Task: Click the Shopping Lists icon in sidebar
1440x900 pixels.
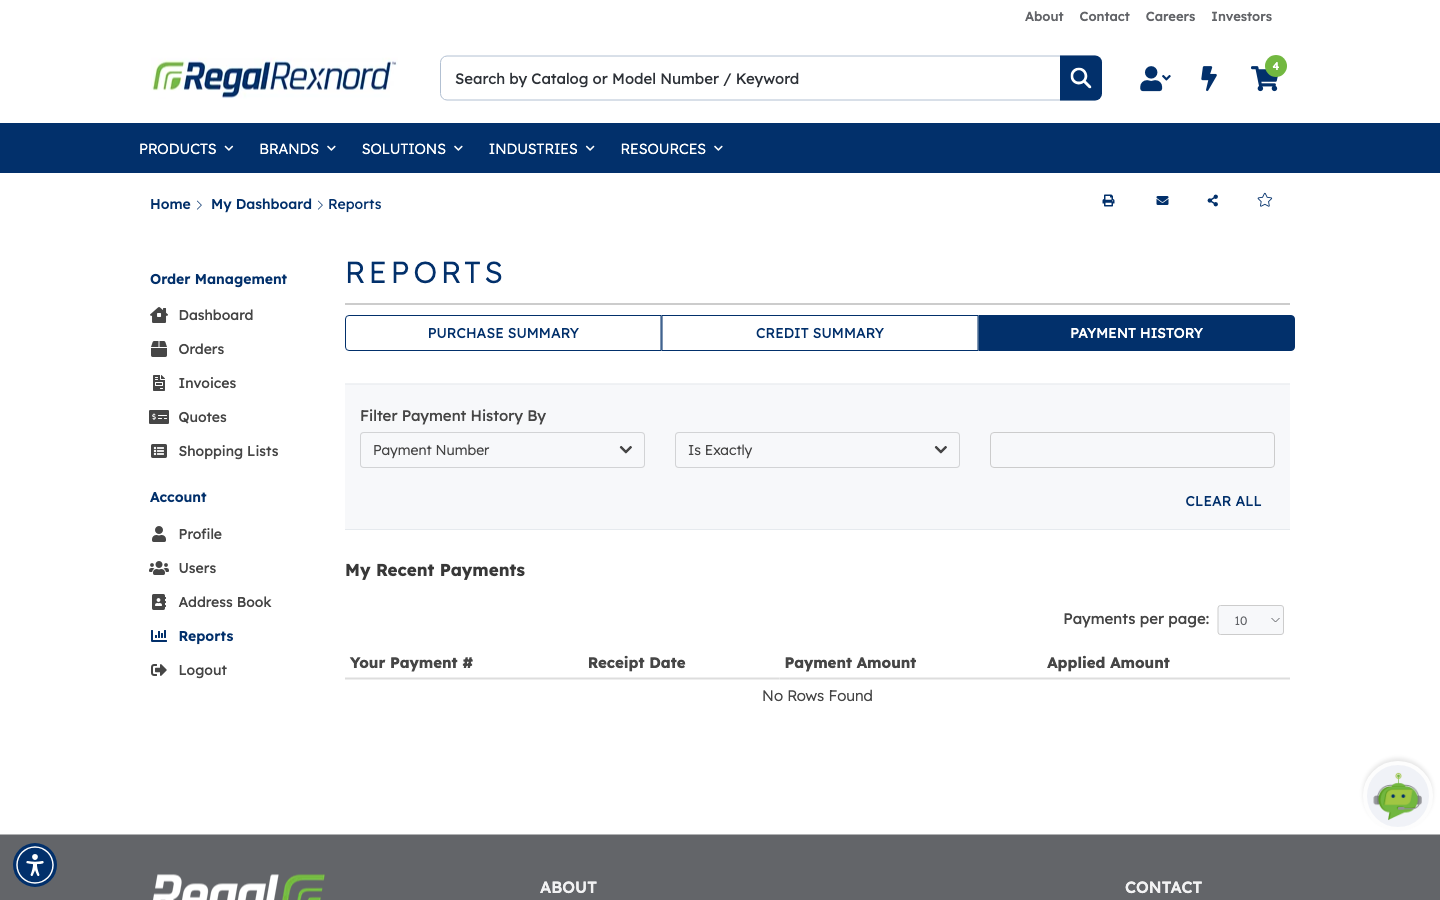Action: pyautogui.click(x=159, y=451)
